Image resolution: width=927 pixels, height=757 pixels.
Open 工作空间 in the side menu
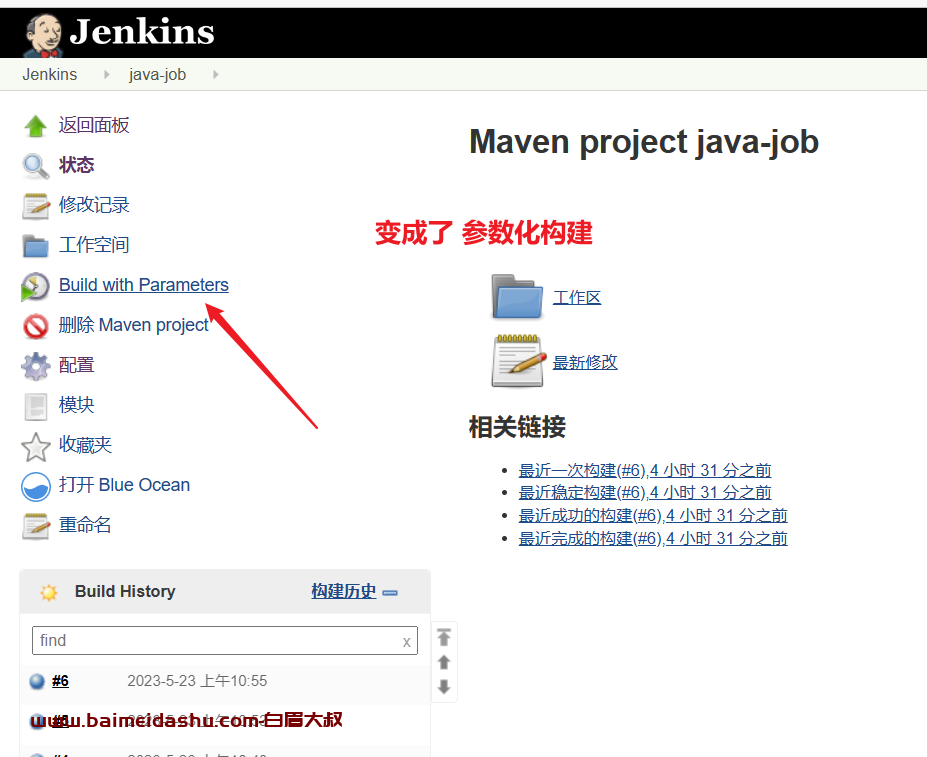coord(94,245)
